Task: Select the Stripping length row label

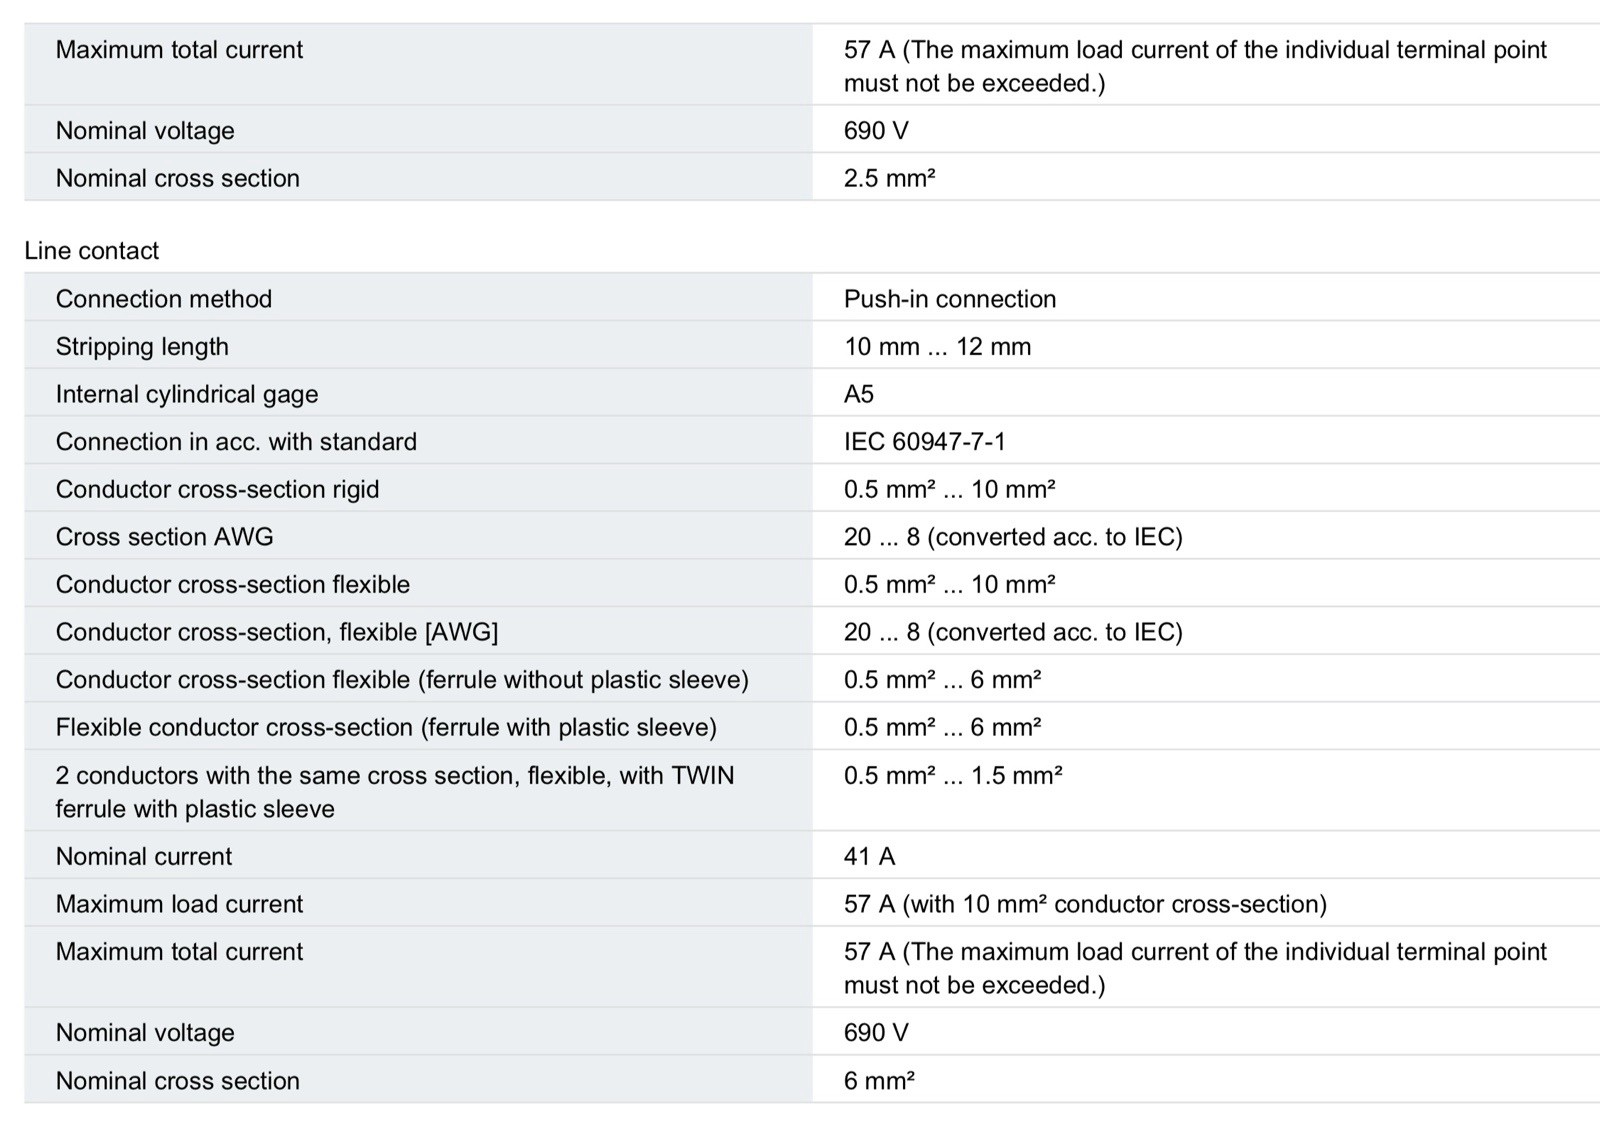Action: pyautogui.click(x=142, y=347)
